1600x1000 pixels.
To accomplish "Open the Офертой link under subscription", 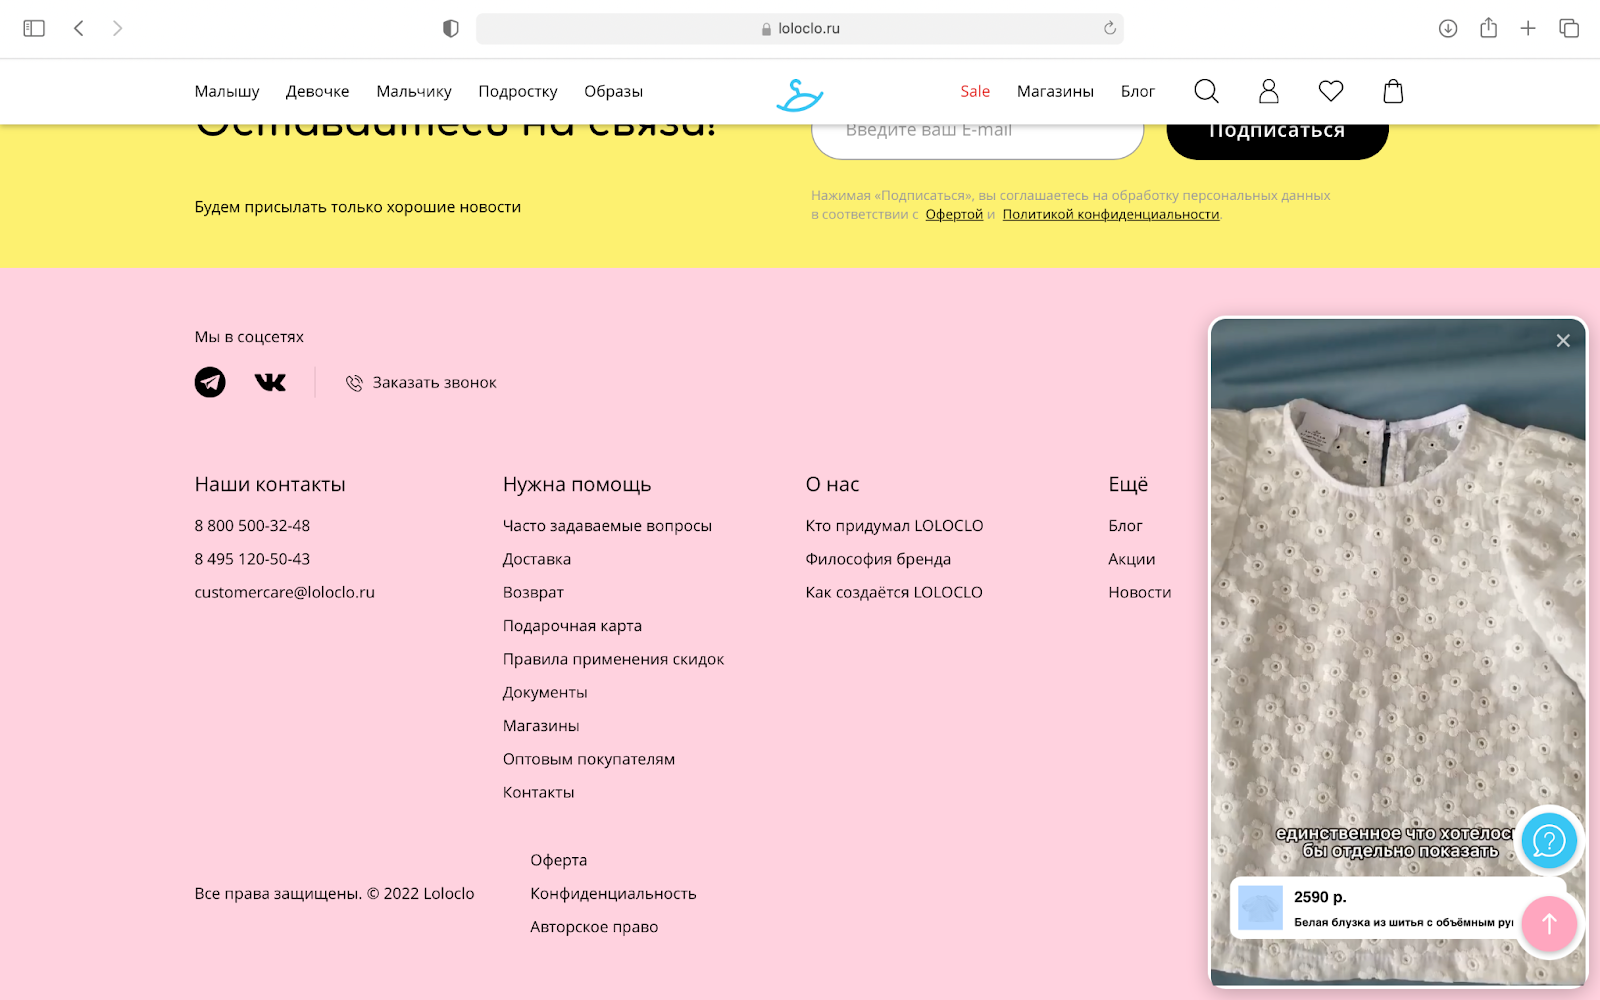I will click(954, 215).
